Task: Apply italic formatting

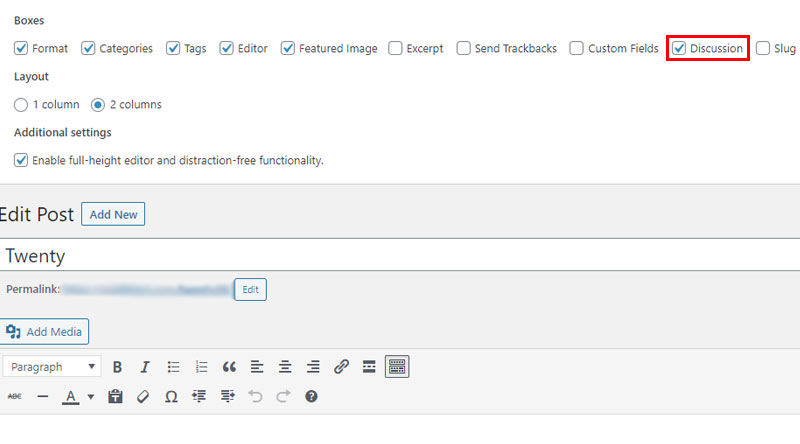Action: [x=145, y=367]
